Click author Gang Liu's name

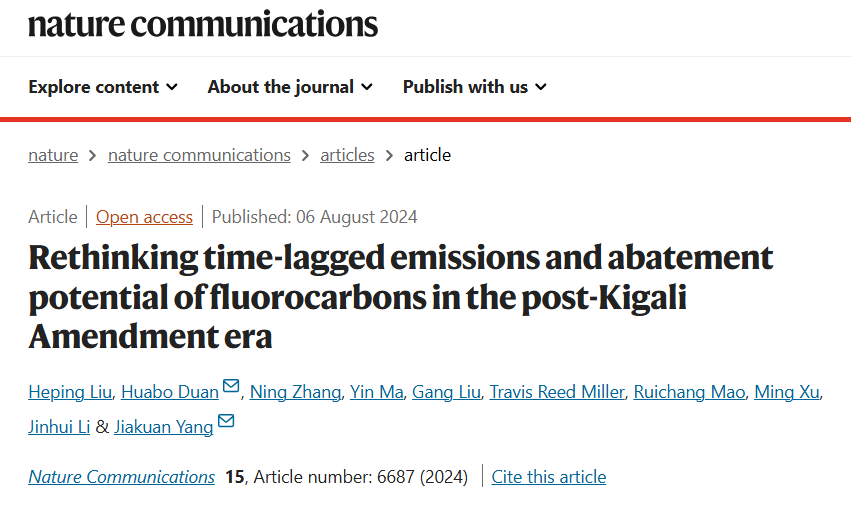[x=446, y=392]
